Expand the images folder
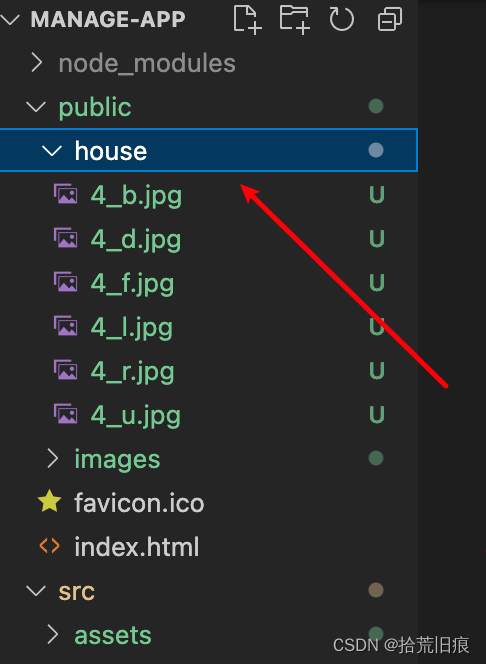Screen dimensions: 486x664 coord(52,459)
